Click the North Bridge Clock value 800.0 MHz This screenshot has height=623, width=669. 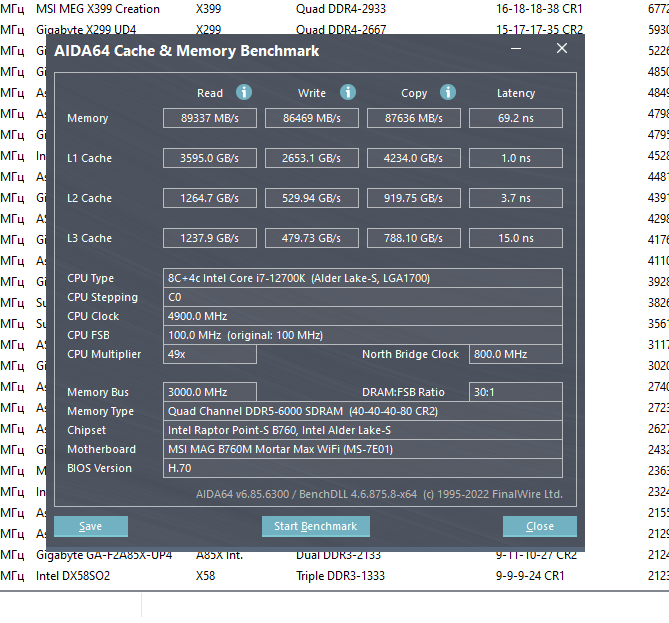[x=516, y=354]
